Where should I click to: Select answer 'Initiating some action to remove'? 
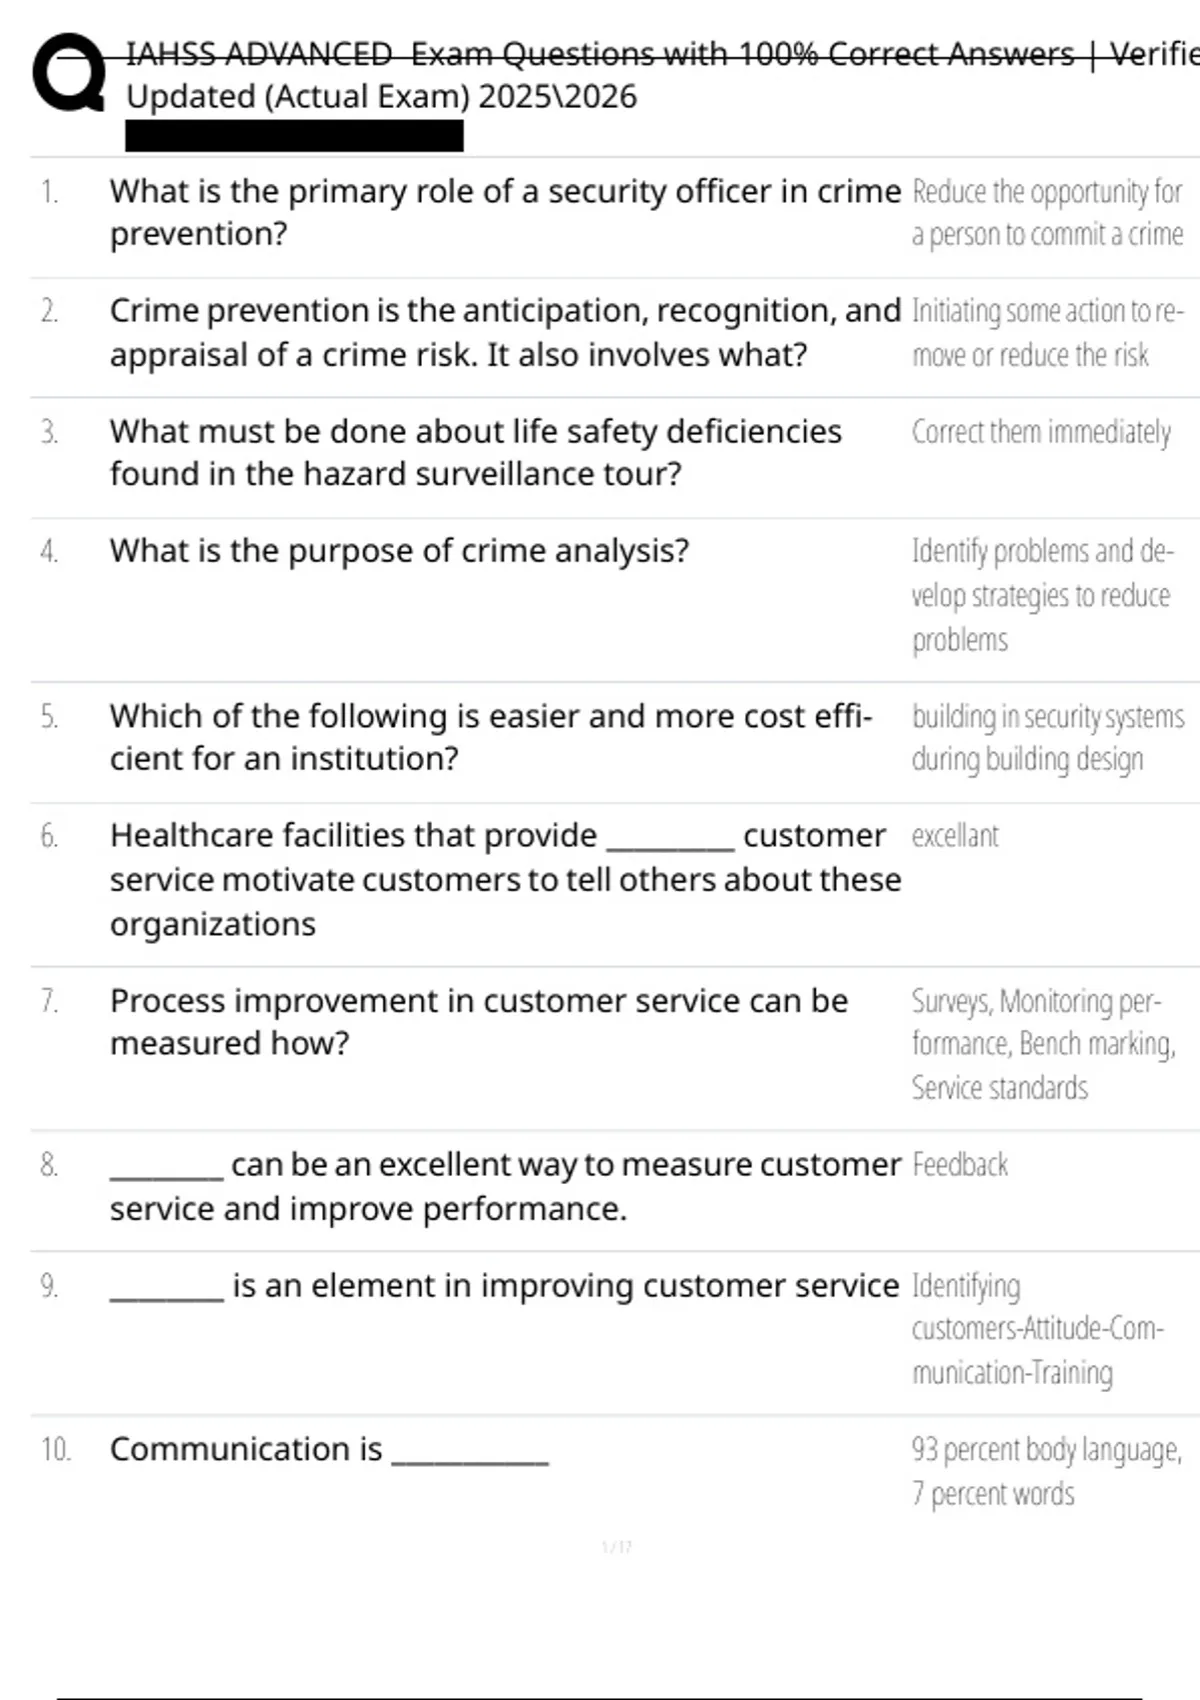pos(1047,332)
